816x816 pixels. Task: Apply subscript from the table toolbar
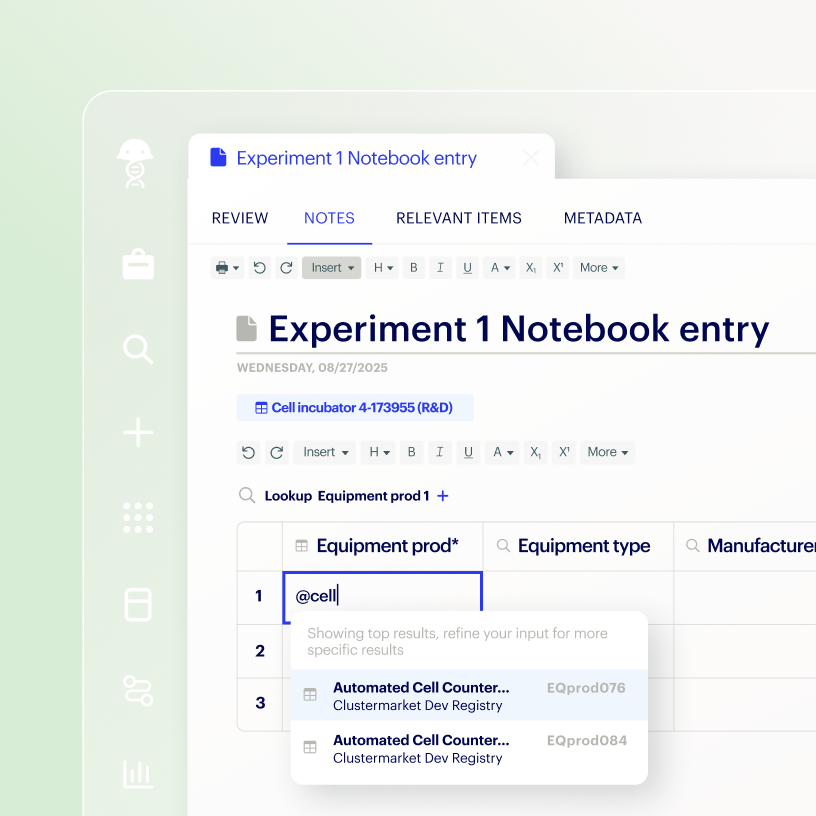click(x=536, y=452)
